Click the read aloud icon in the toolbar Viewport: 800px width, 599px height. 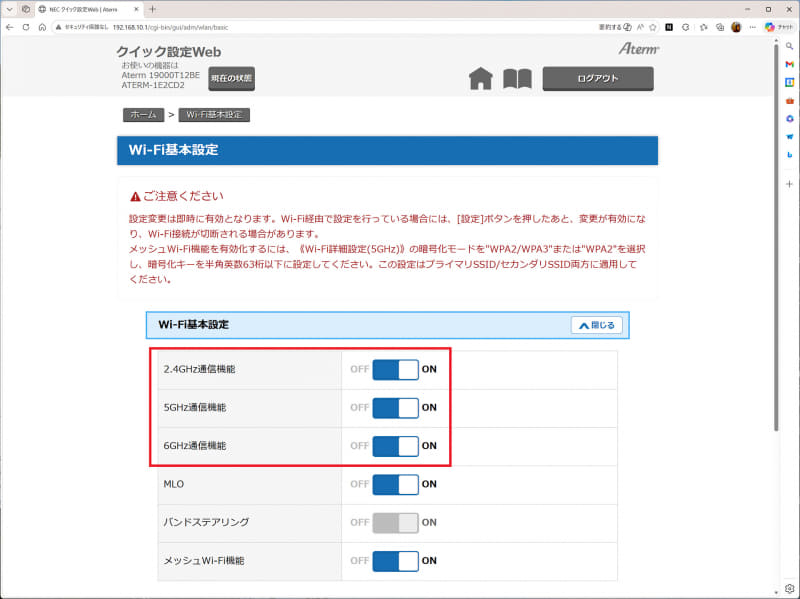click(640, 26)
